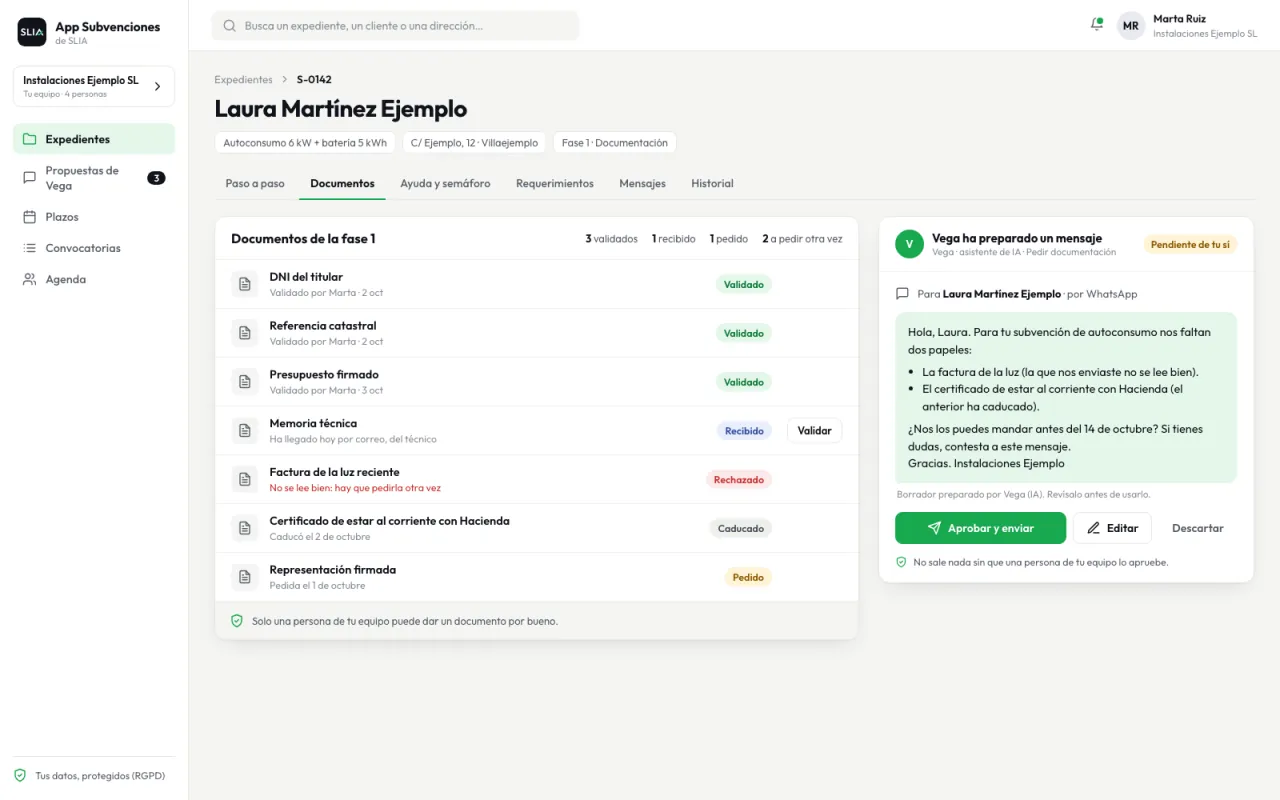The width and height of the screenshot is (1280, 800).
Task: Switch to the Paso a paso tab
Action: tap(255, 184)
